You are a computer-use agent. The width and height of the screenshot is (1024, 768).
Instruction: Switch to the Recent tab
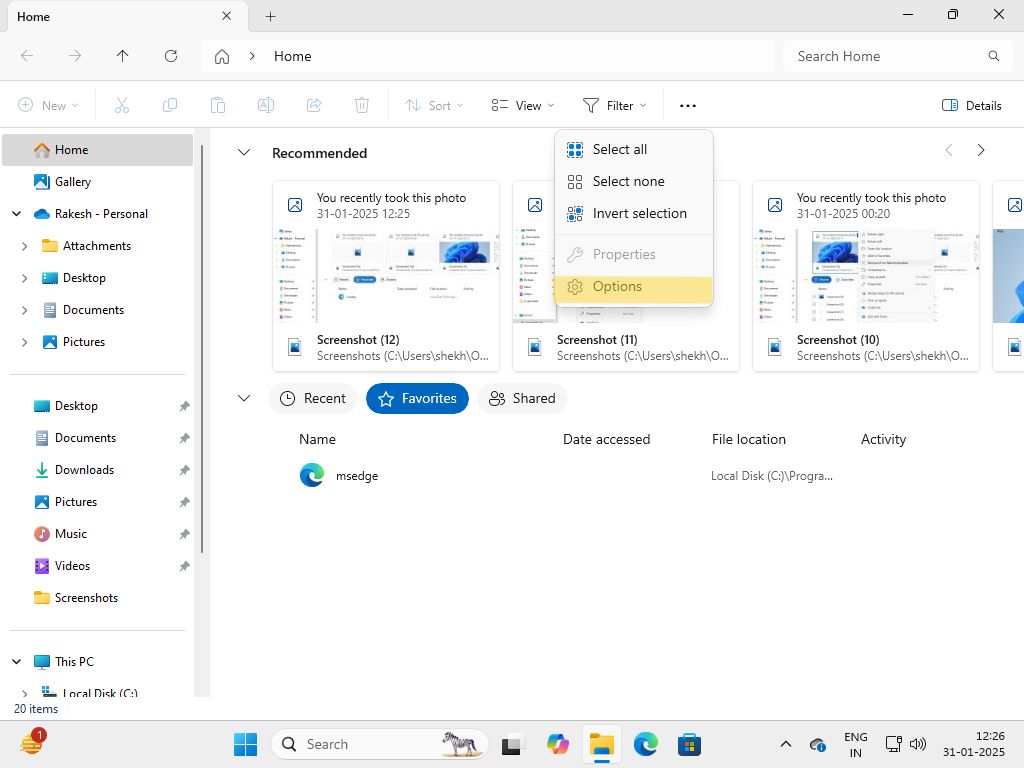pyautogui.click(x=313, y=398)
